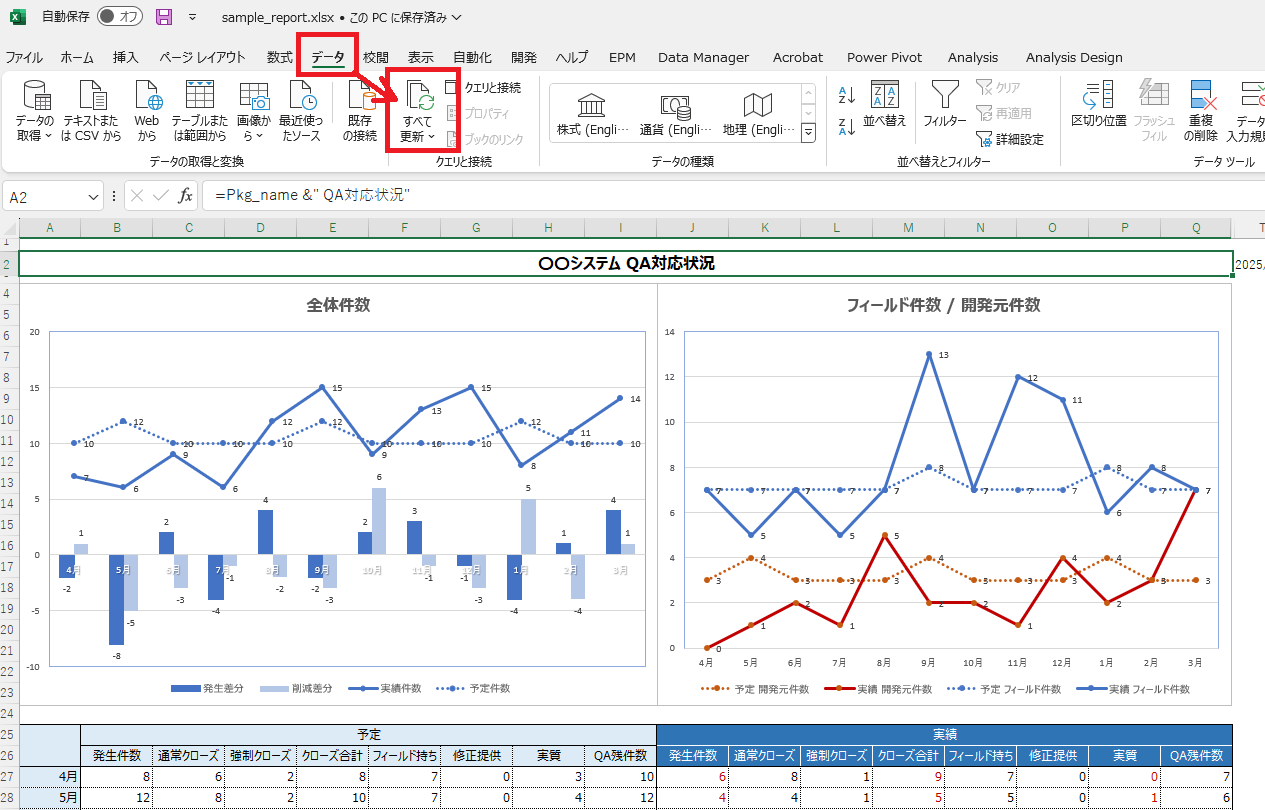Open Name Box dropdown arrow
Viewport: 1265px width, 810px height.
pyautogui.click(x=94, y=197)
